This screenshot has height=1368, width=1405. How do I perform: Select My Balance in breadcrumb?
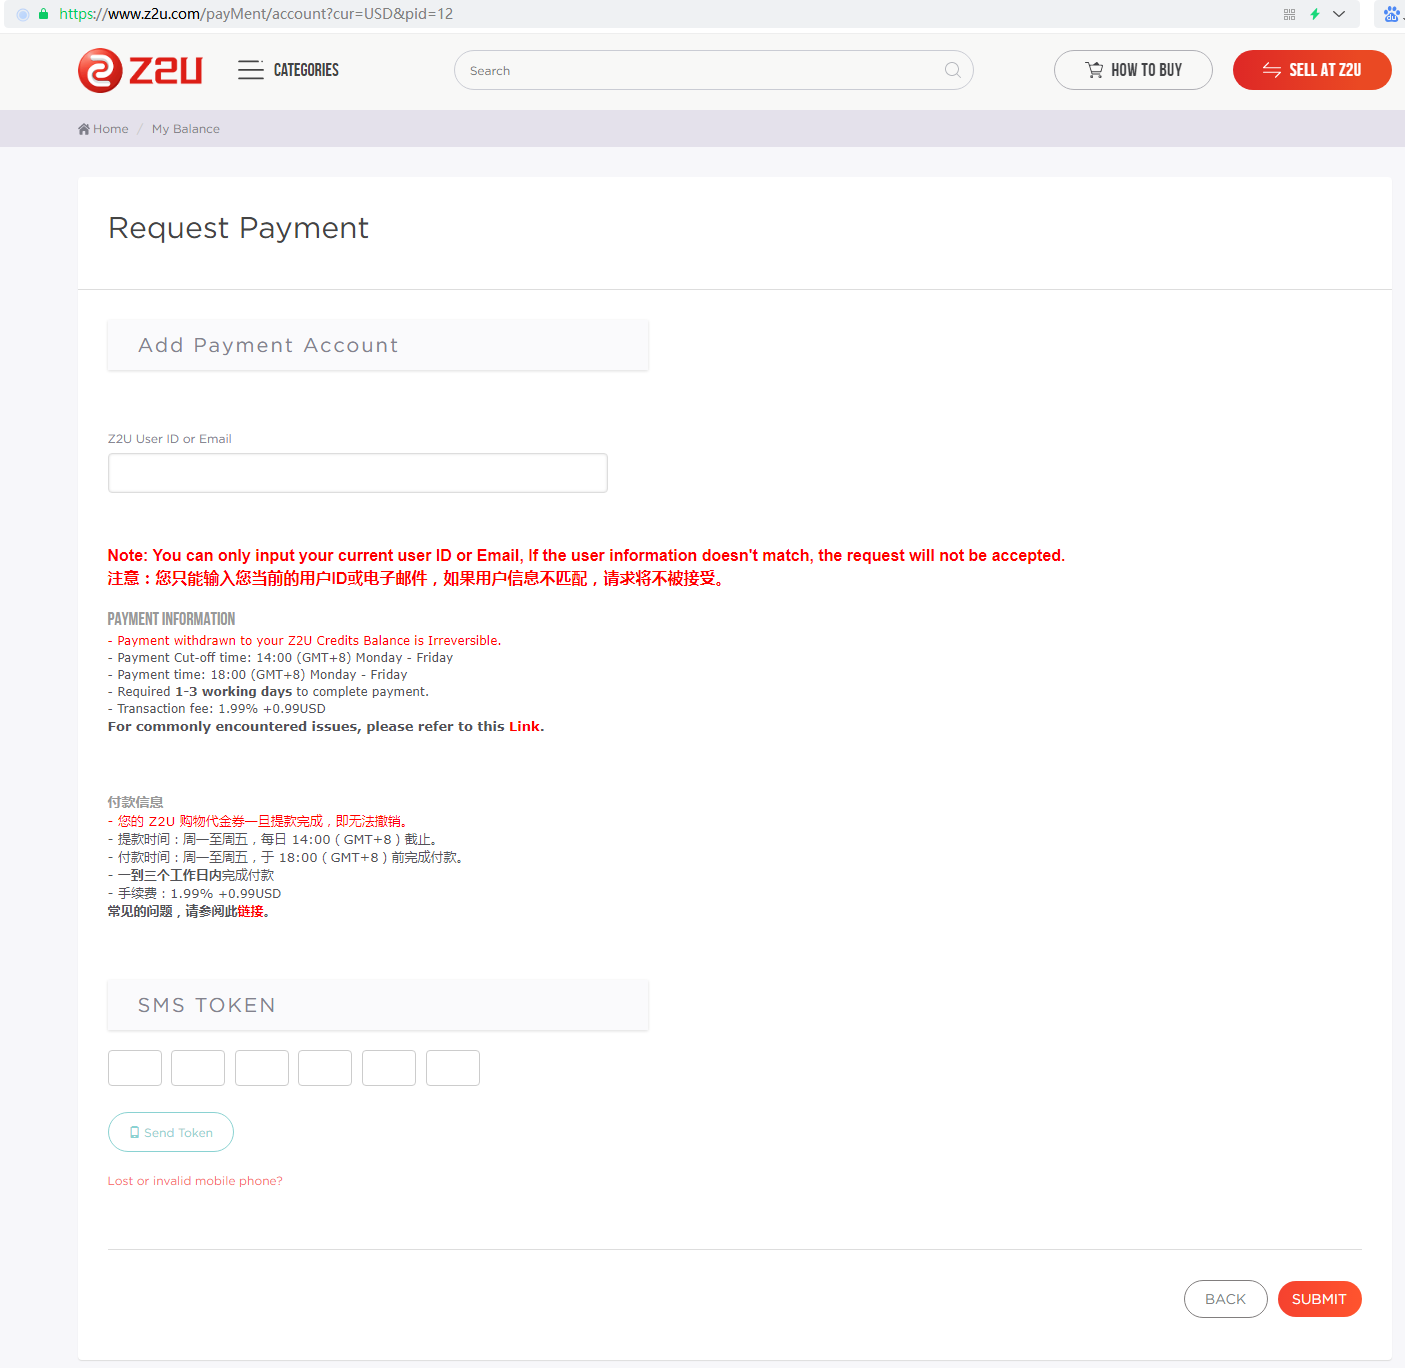pyautogui.click(x=185, y=129)
